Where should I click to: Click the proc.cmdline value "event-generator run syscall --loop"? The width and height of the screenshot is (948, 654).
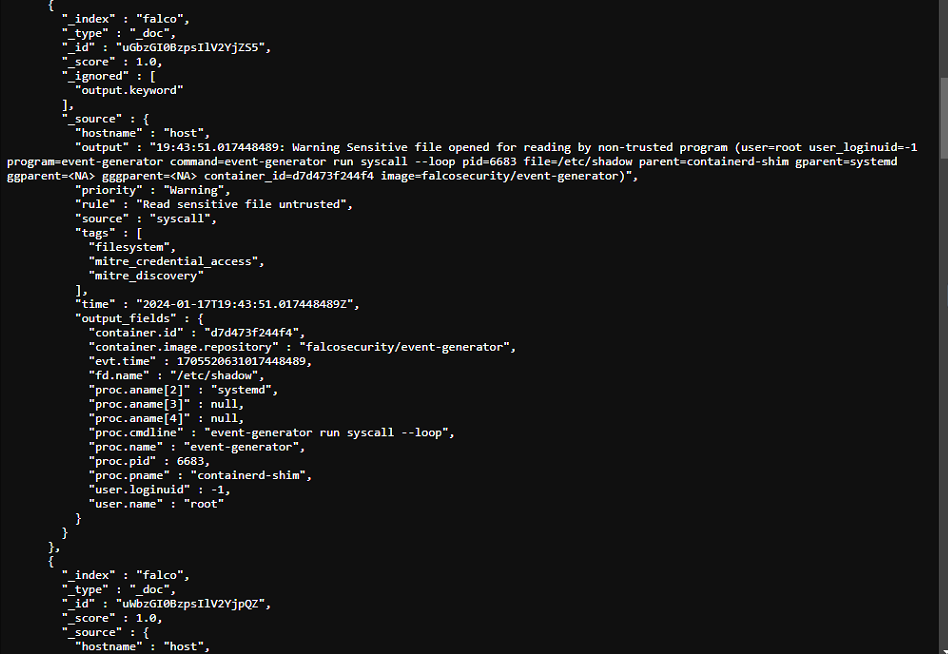click(326, 433)
